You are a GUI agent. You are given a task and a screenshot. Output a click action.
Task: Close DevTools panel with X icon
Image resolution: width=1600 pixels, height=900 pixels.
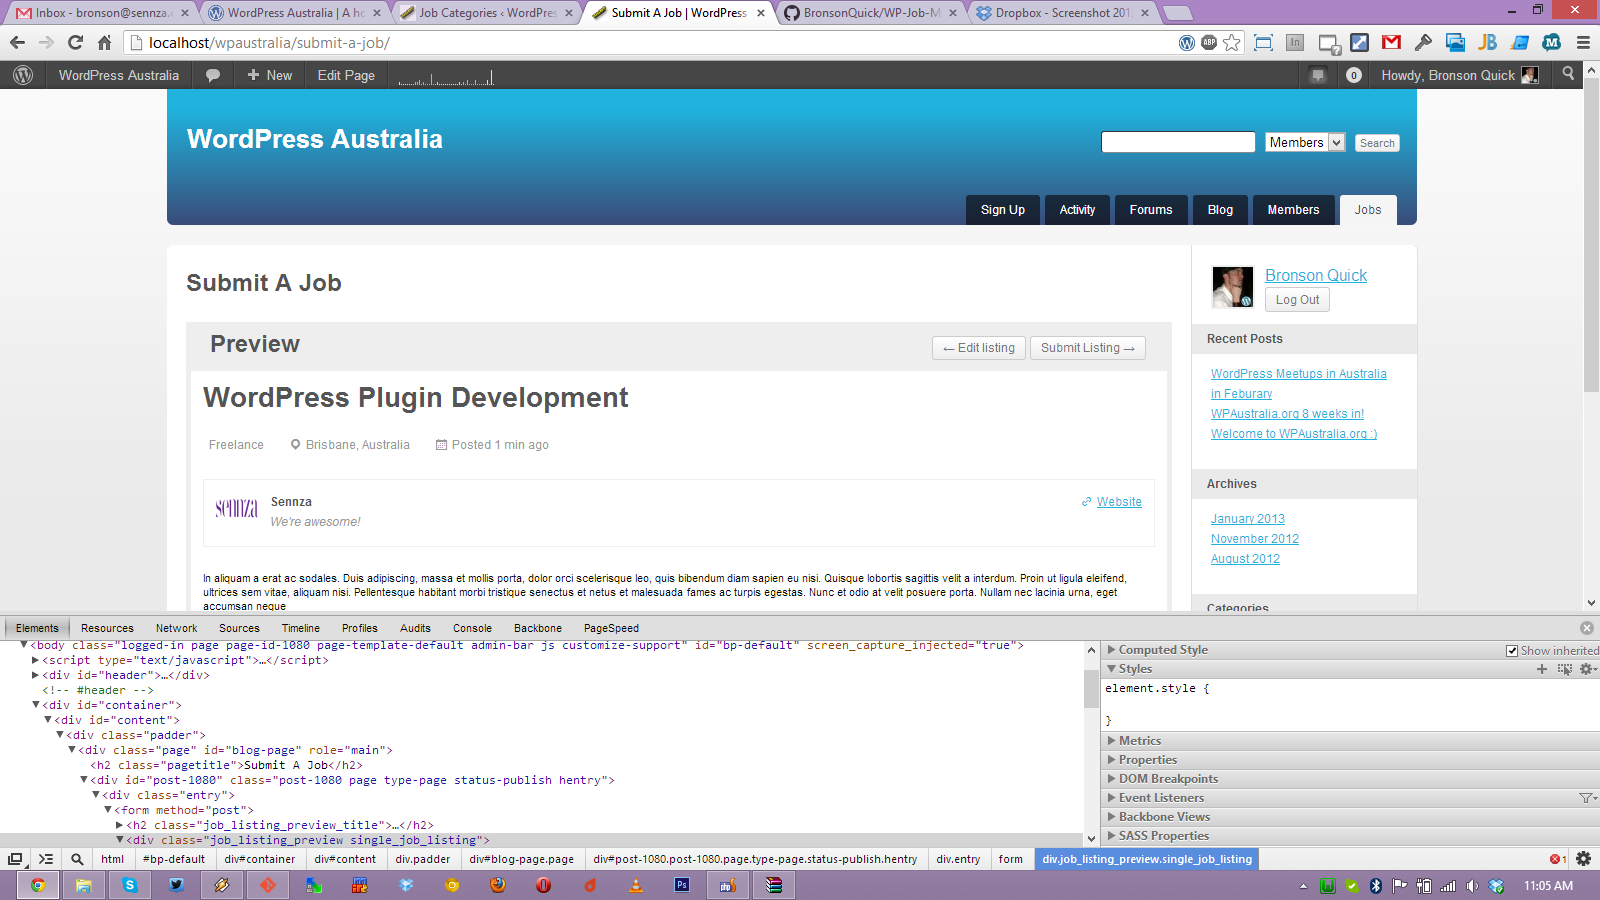coord(1587,628)
